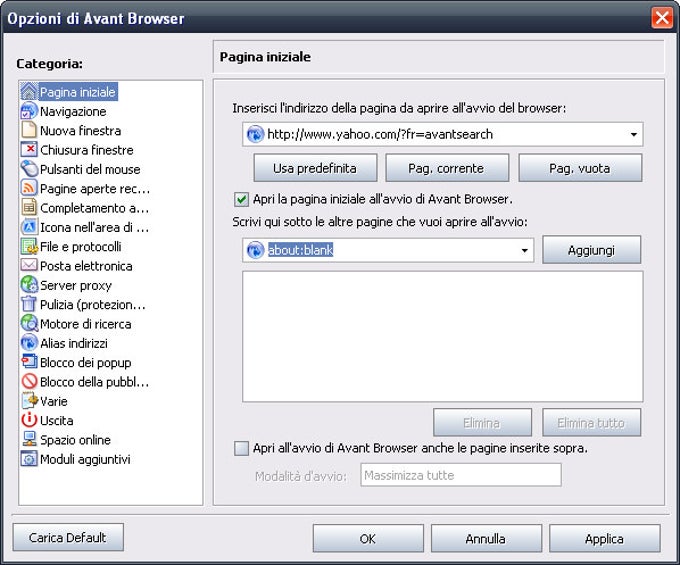The height and width of the screenshot is (565, 680).
Task: Close the Opzioni di Avant Browser dialog
Action: [x=662, y=18]
